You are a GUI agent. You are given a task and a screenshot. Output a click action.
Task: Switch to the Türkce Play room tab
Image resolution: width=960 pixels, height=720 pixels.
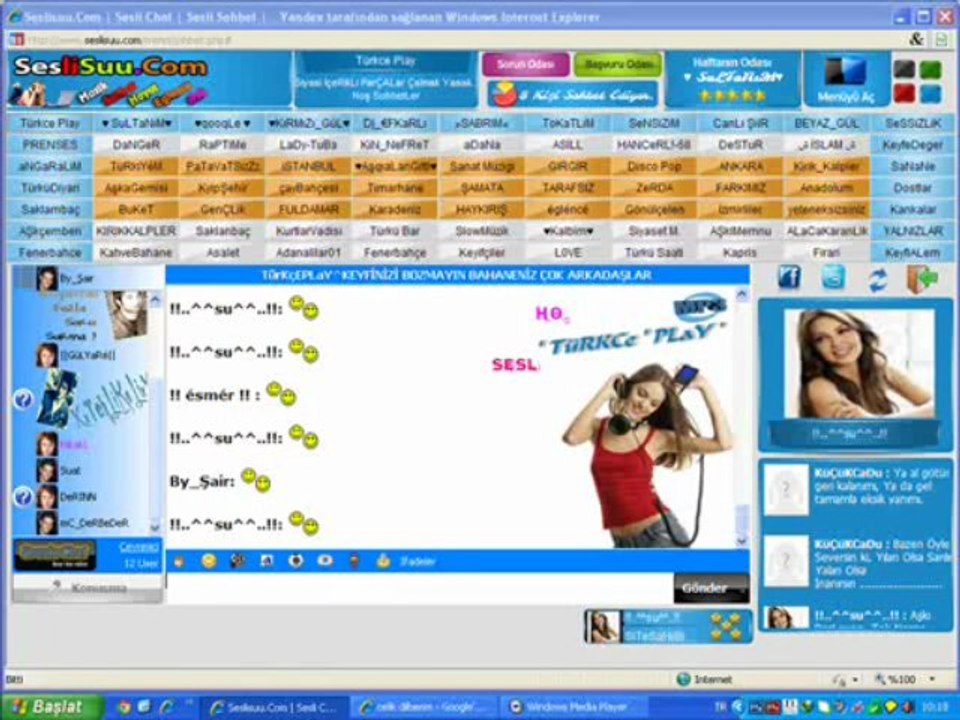[50, 123]
